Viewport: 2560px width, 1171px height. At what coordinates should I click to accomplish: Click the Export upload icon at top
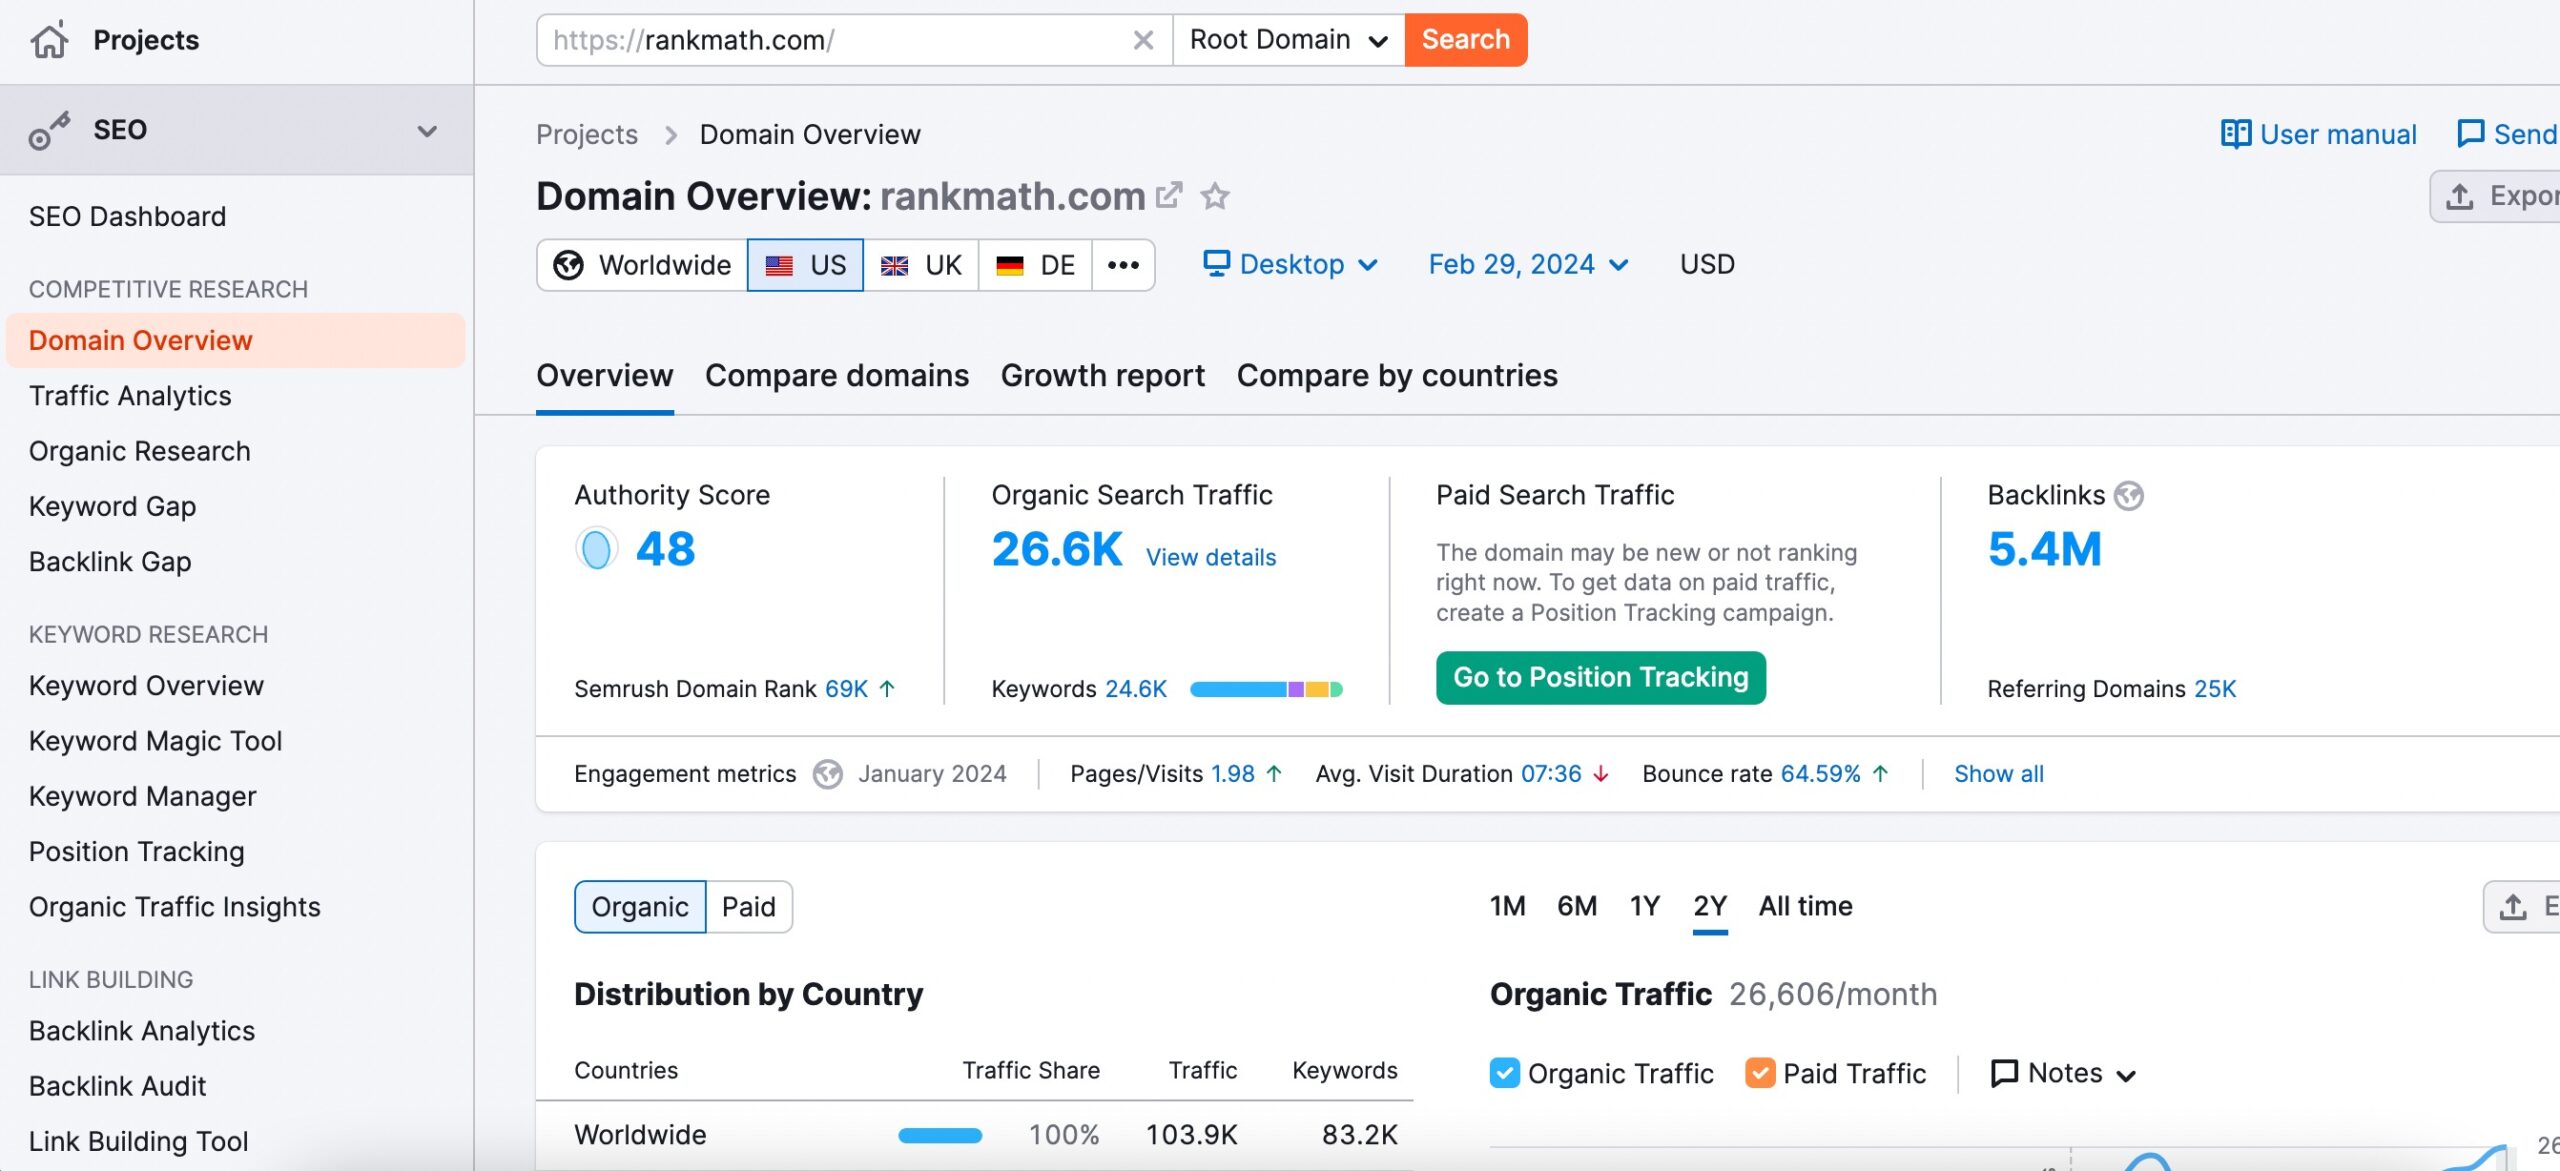coord(2460,196)
